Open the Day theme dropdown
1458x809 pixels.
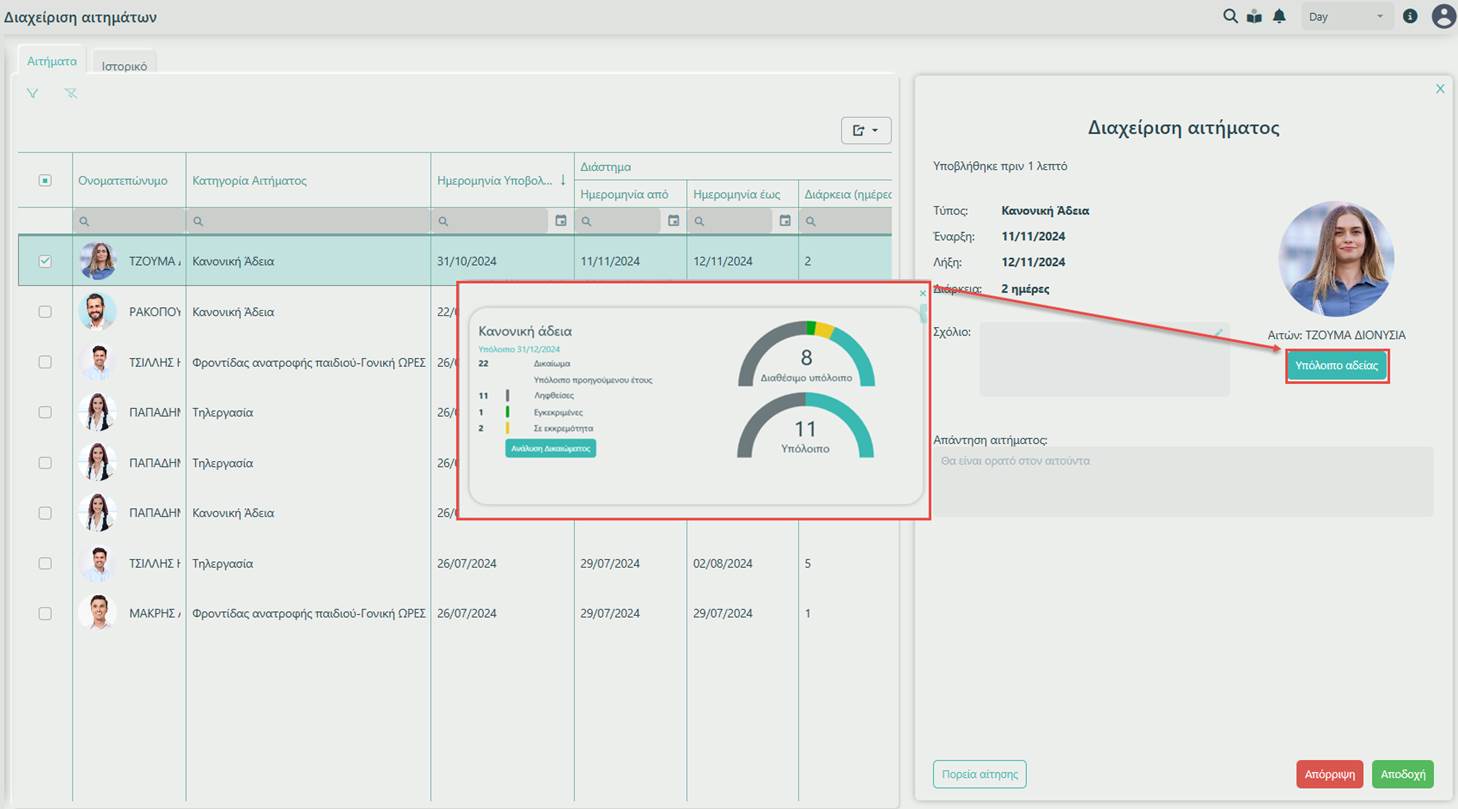click(x=1347, y=16)
